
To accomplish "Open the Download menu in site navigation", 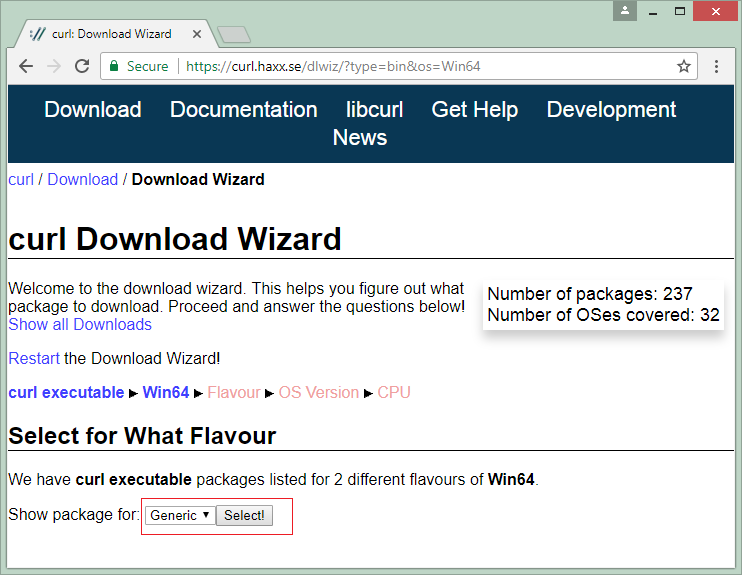I will [x=93, y=109].
